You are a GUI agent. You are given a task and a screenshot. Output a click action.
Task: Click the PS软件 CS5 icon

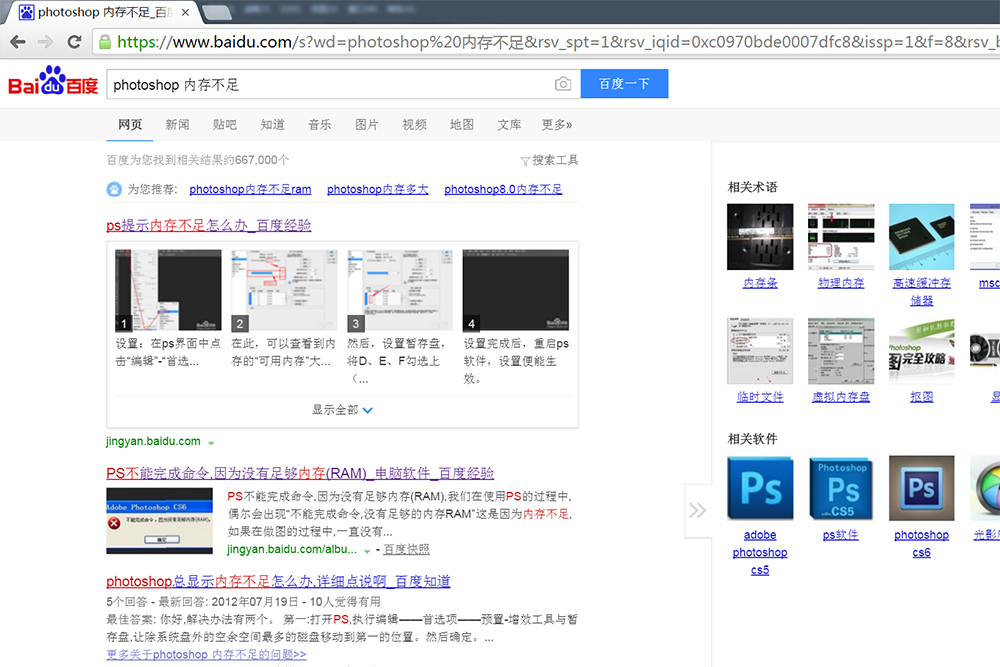841,489
